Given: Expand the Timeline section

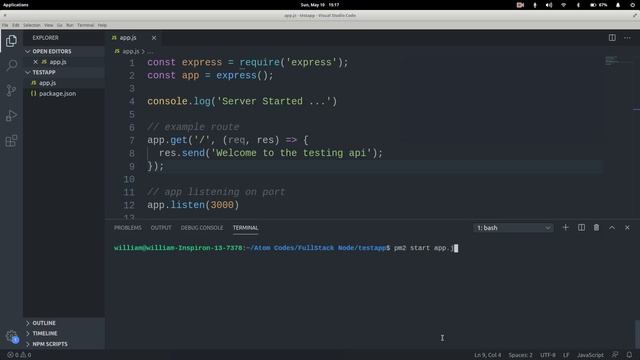Looking at the screenshot, I should coord(64,333).
